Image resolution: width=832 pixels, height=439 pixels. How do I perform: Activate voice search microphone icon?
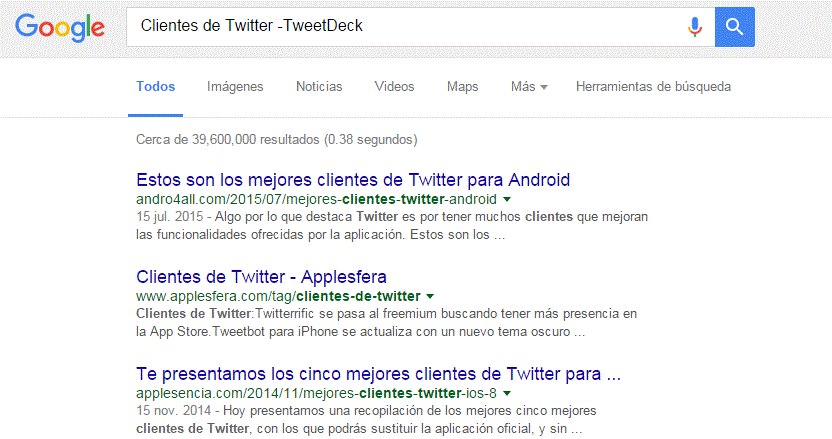pos(695,27)
